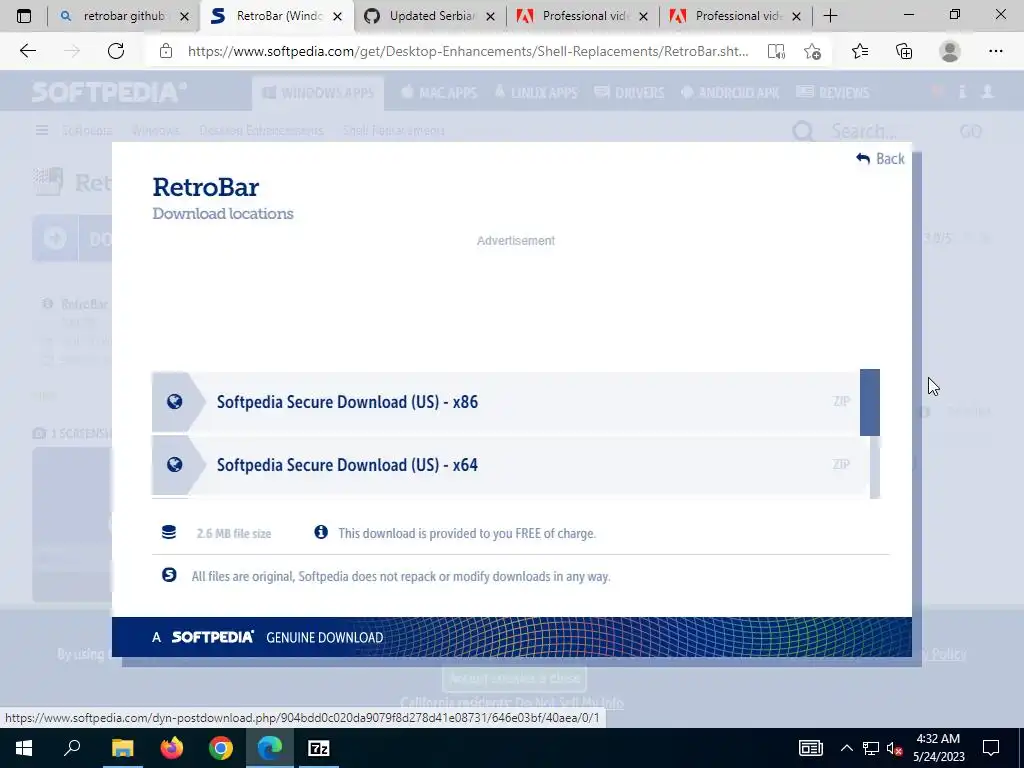Viewport: 1024px width, 768px height.
Task: Click the Back link in download dialog
Action: pyautogui.click(x=880, y=159)
